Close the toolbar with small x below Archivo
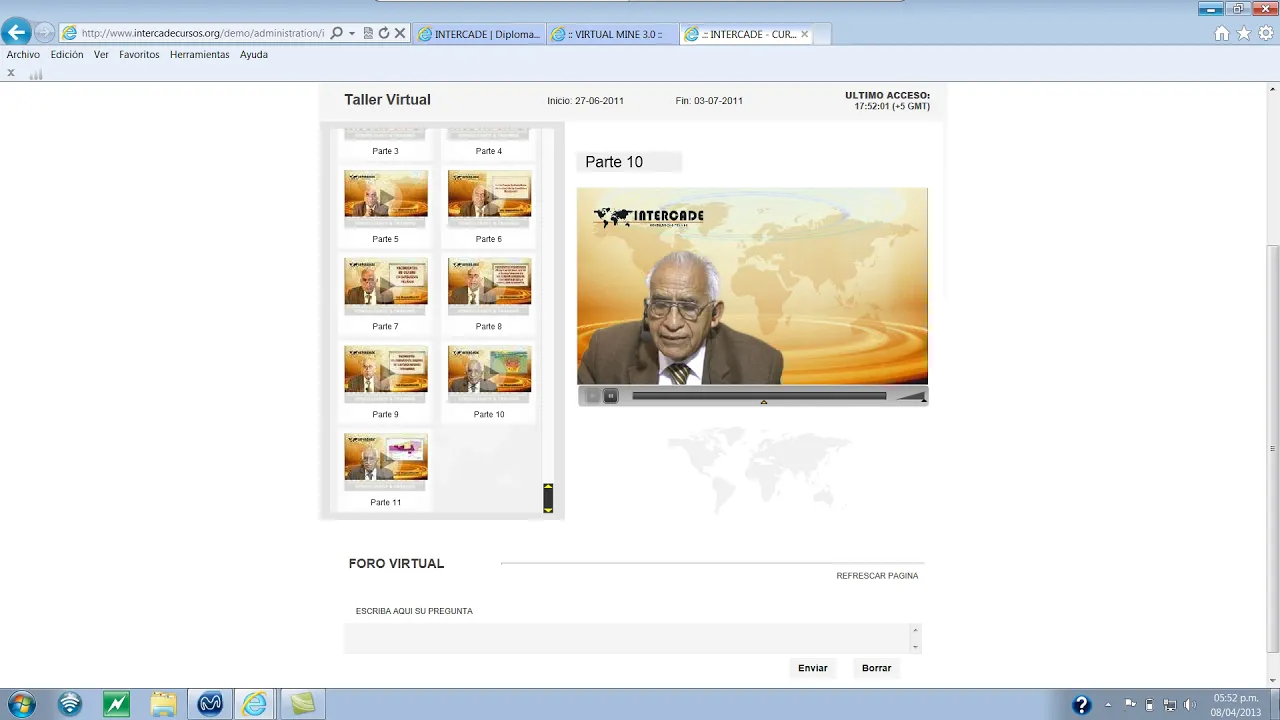The width and height of the screenshot is (1280, 720). (11, 73)
